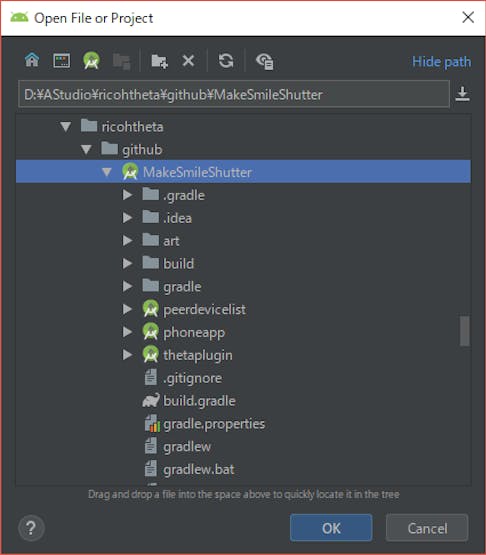Screen dimensions: 486x555
Task: Open the path history download arrow
Action: 462,94
